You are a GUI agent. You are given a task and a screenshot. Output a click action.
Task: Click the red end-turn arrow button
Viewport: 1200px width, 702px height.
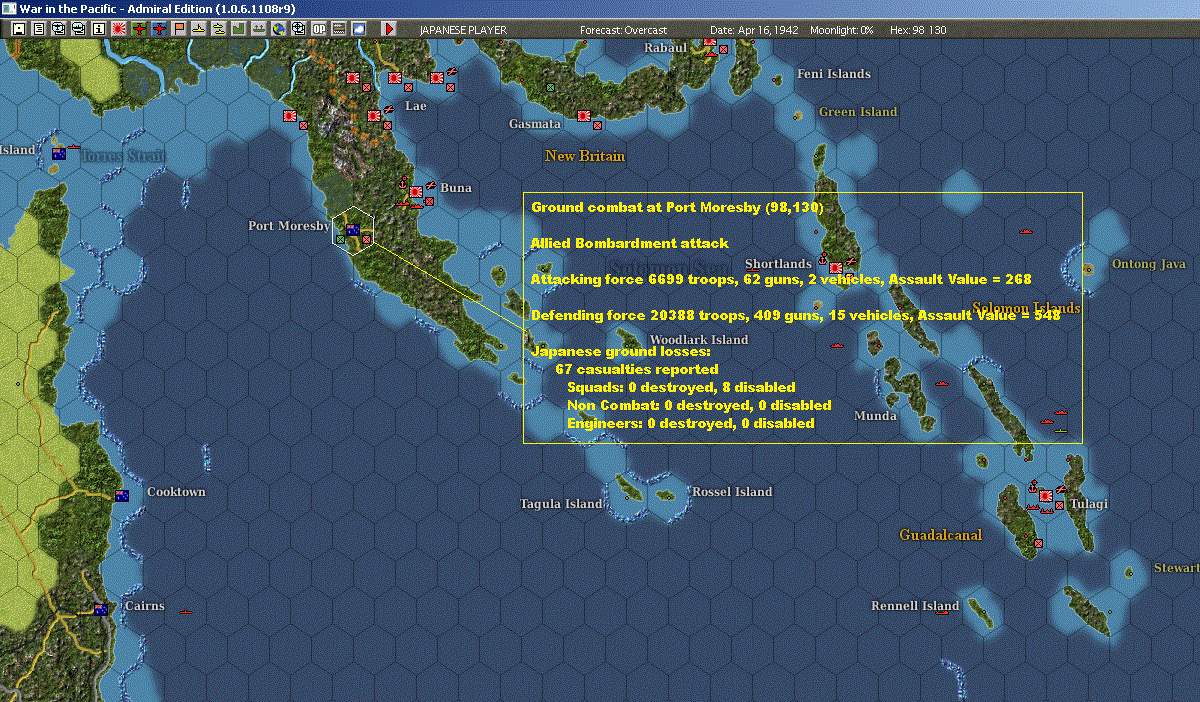click(389, 29)
